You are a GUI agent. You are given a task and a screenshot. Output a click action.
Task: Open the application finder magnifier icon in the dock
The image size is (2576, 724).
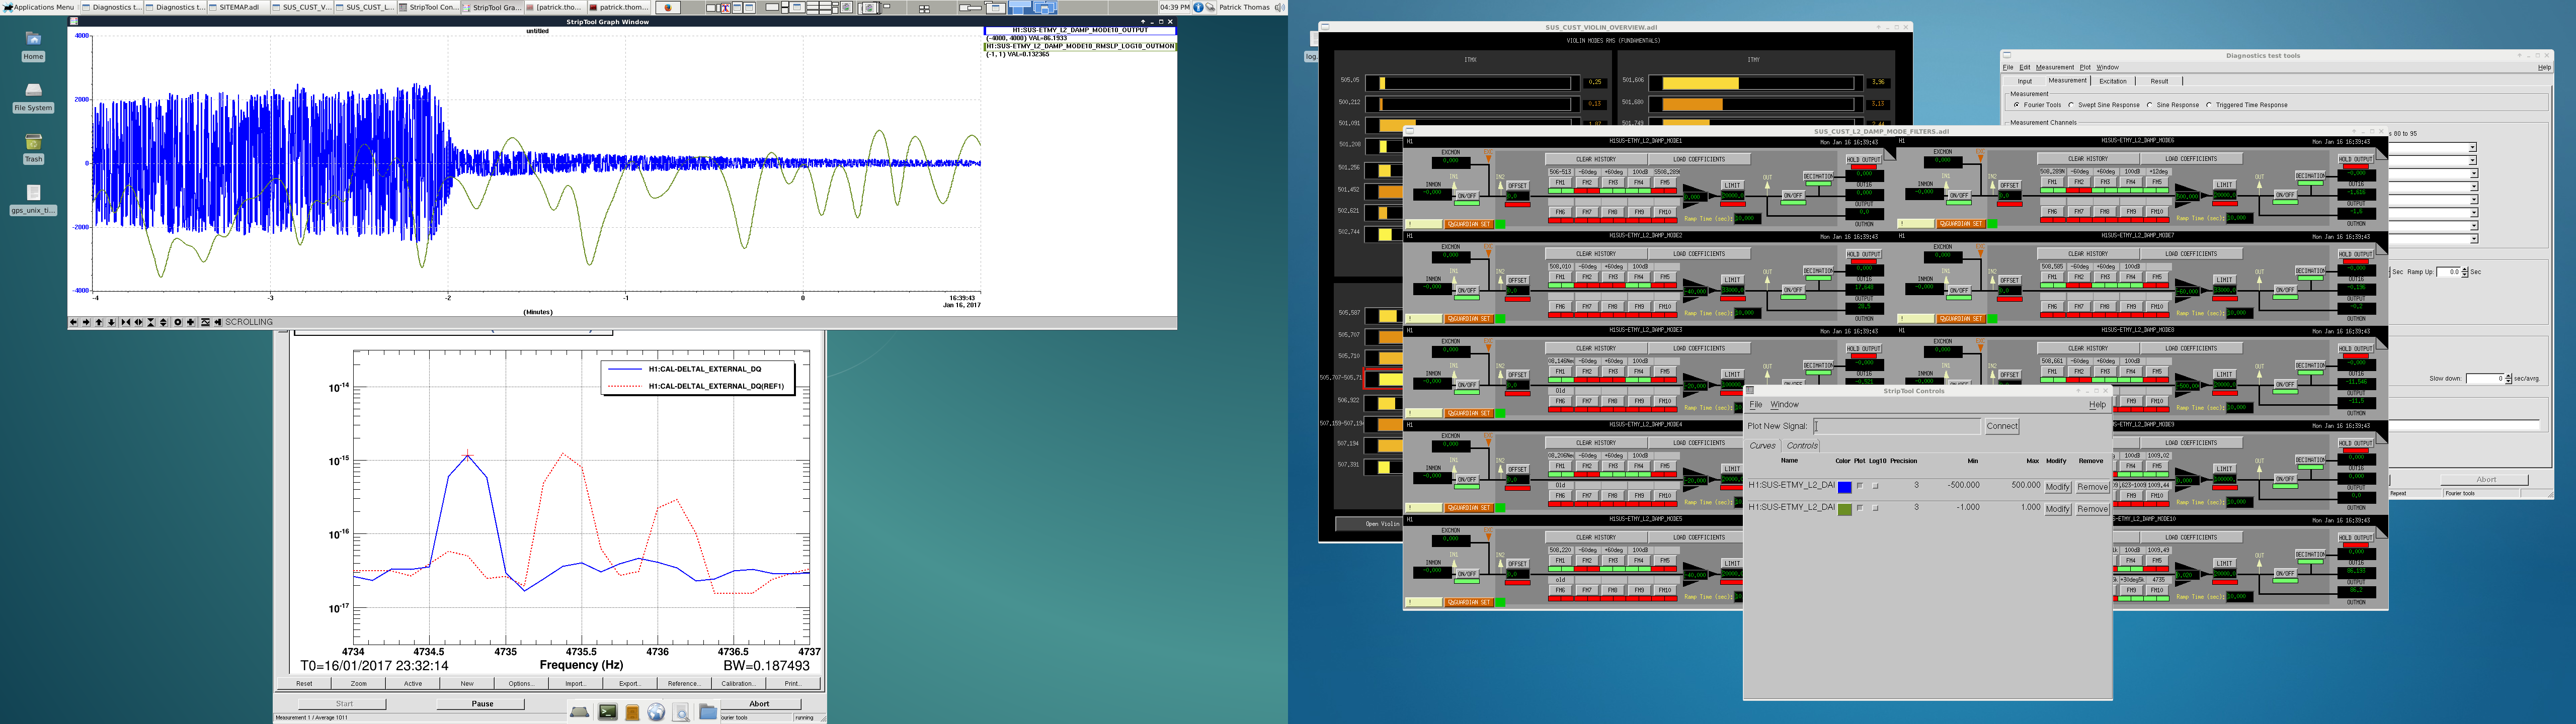[x=681, y=712]
